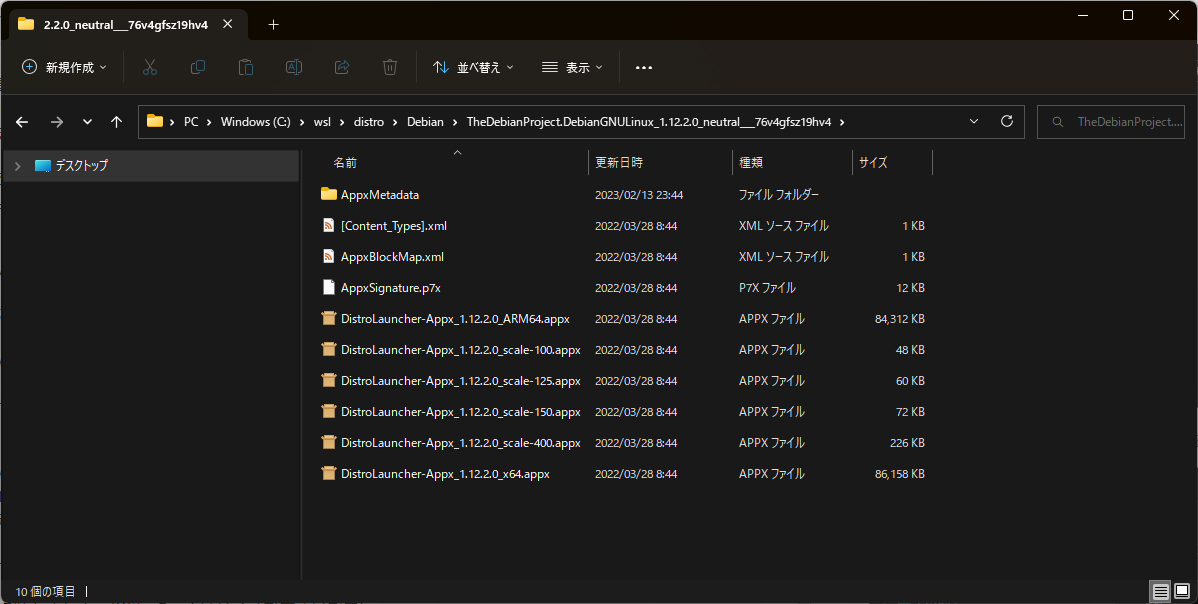This screenshot has width=1198, height=604.
Task: Select DistroLauncher-Appx_1.12.2.0_scale-400.appx name
Action: point(461,443)
